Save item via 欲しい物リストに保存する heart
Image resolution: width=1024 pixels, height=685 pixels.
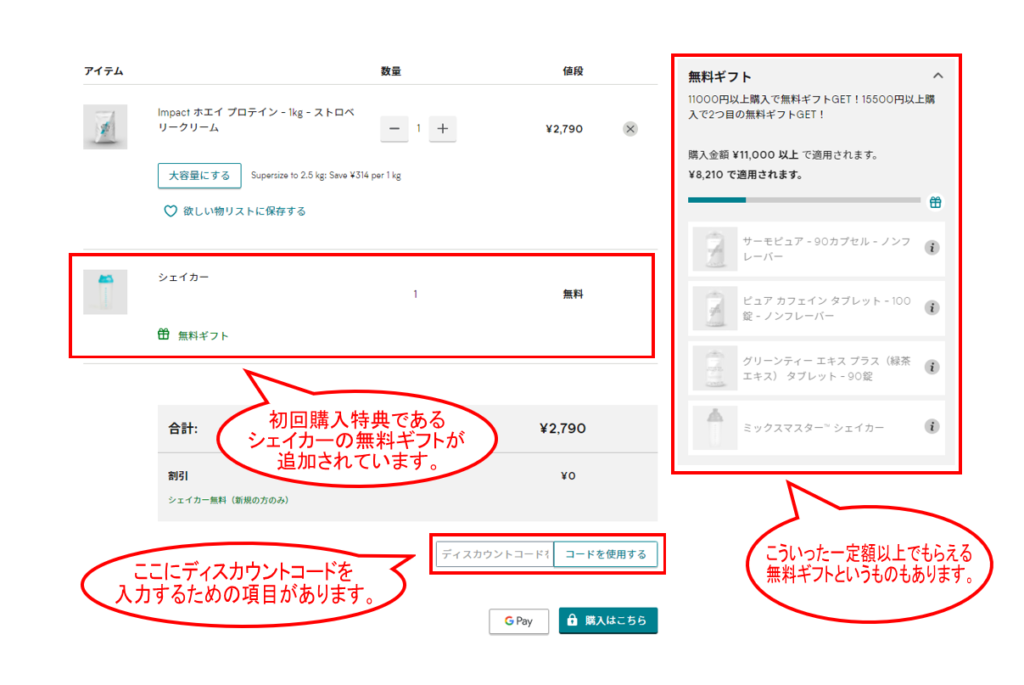(x=170, y=211)
